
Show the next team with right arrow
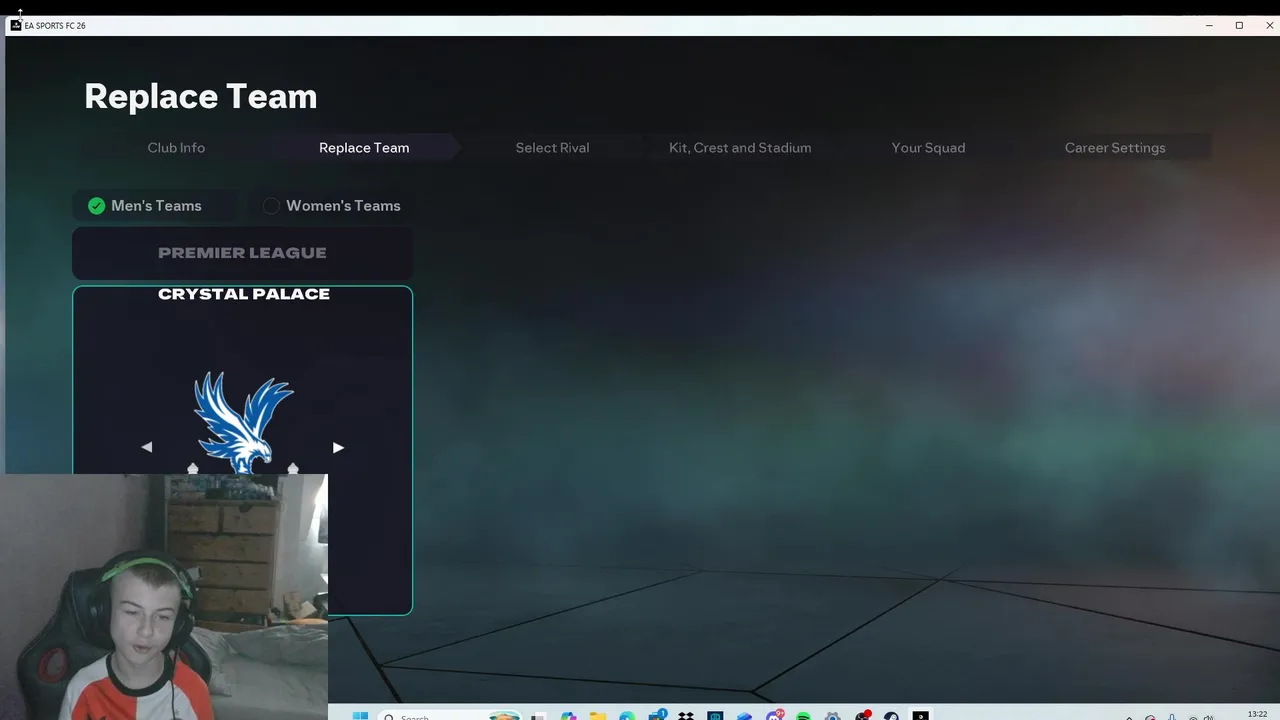tap(338, 447)
